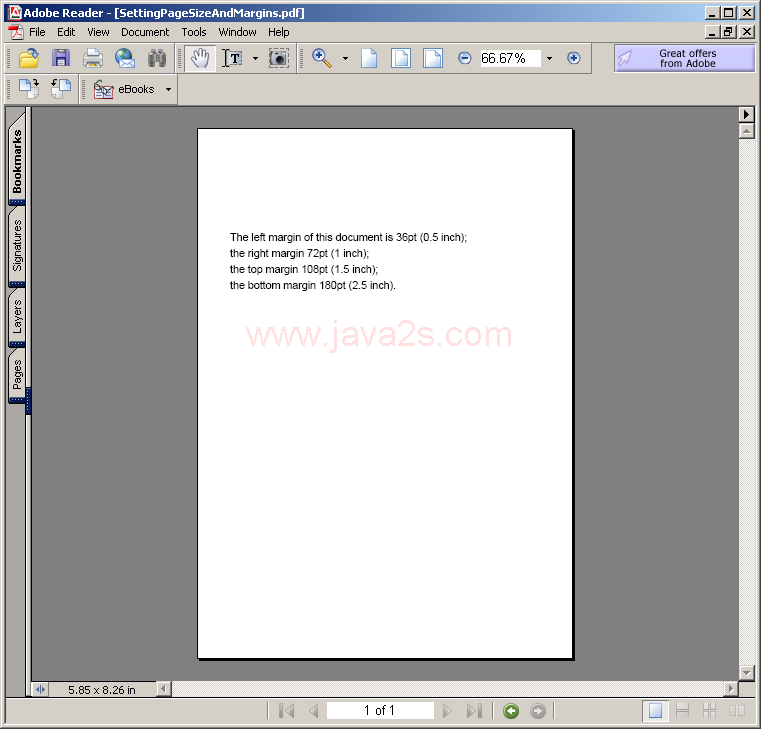The height and width of the screenshot is (729, 761).
Task: Select the Text Select tool
Action: pos(233,58)
